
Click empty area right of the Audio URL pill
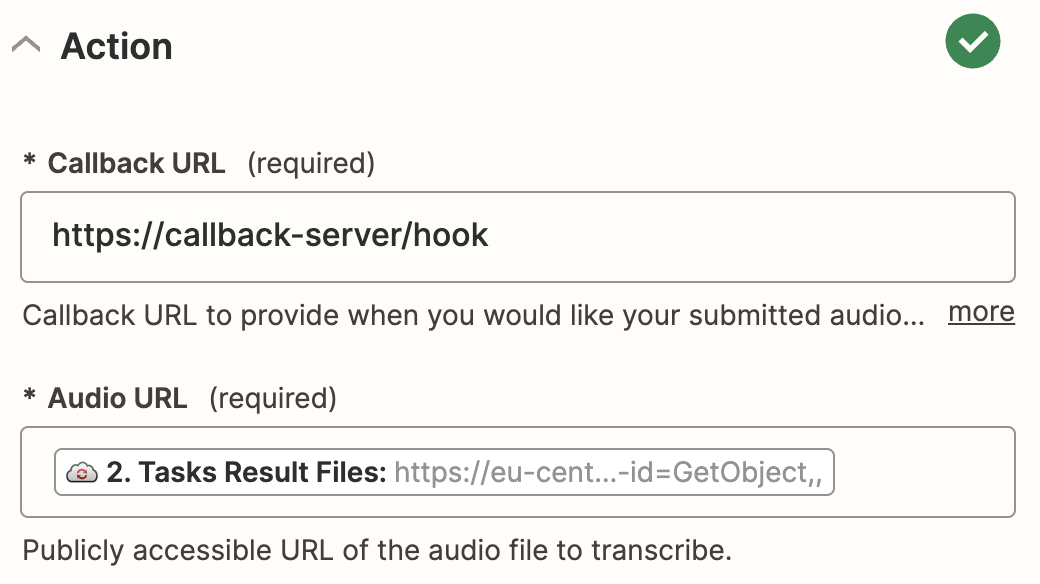tap(922, 472)
